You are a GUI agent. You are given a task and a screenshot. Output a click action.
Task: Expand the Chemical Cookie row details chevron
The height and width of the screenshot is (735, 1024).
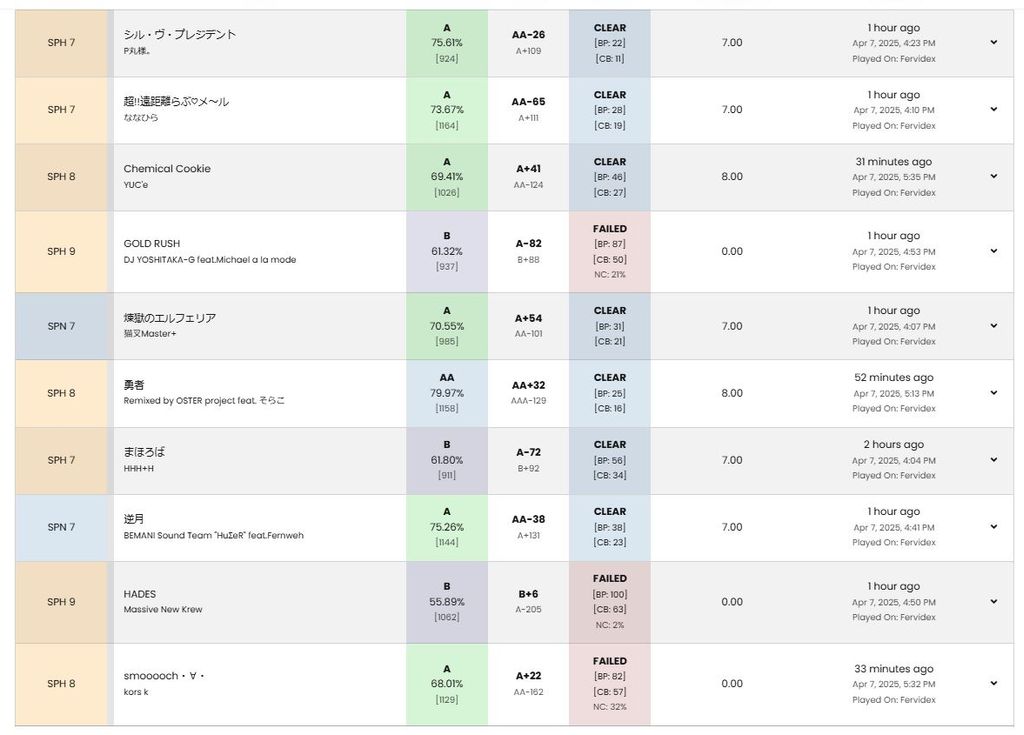(993, 177)
